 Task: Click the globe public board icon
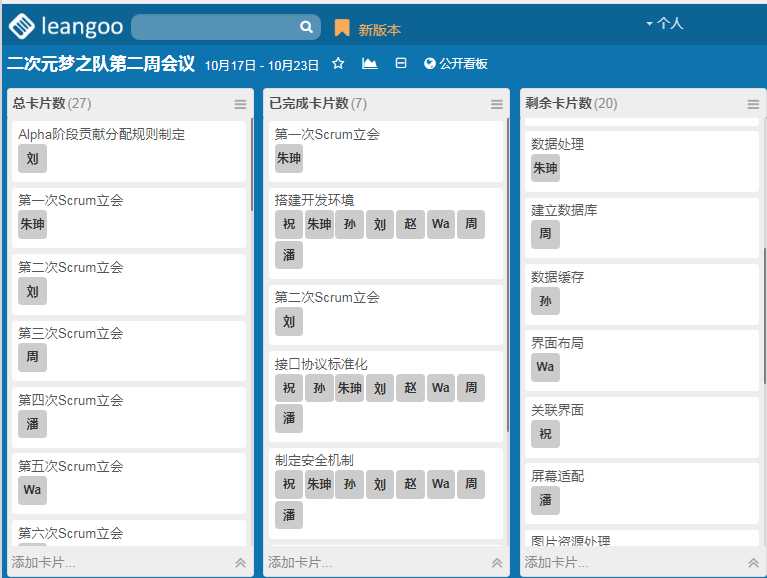[429, 64]
